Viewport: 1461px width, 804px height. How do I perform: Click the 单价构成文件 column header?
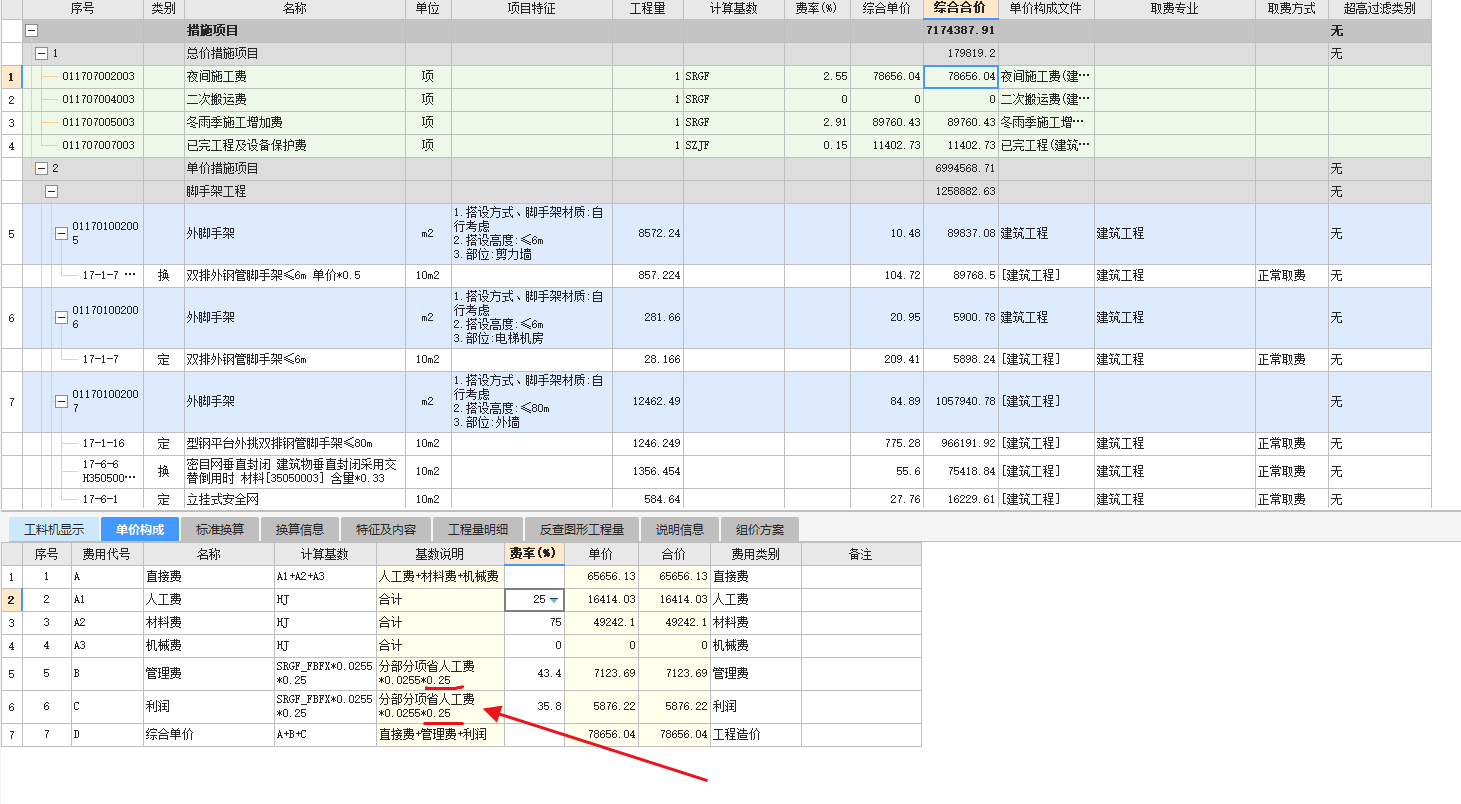pos(1046,9)
